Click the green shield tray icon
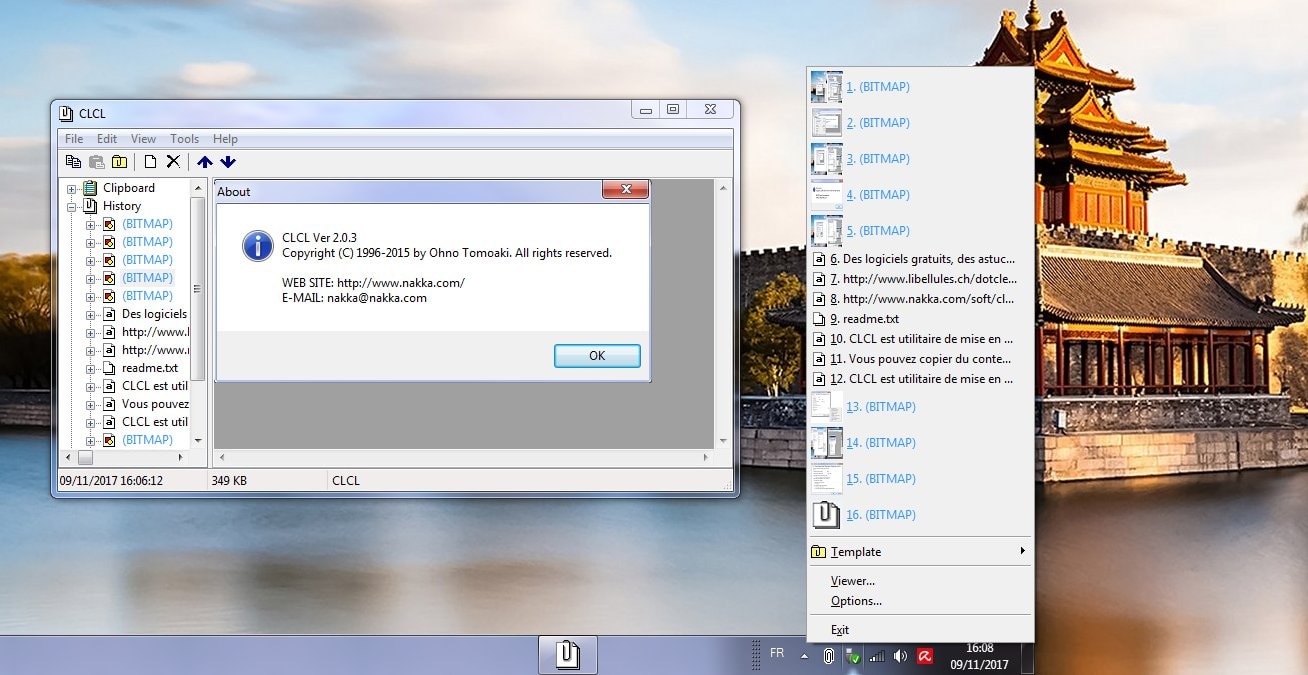The image size is (1308, 675). point(853,656)
